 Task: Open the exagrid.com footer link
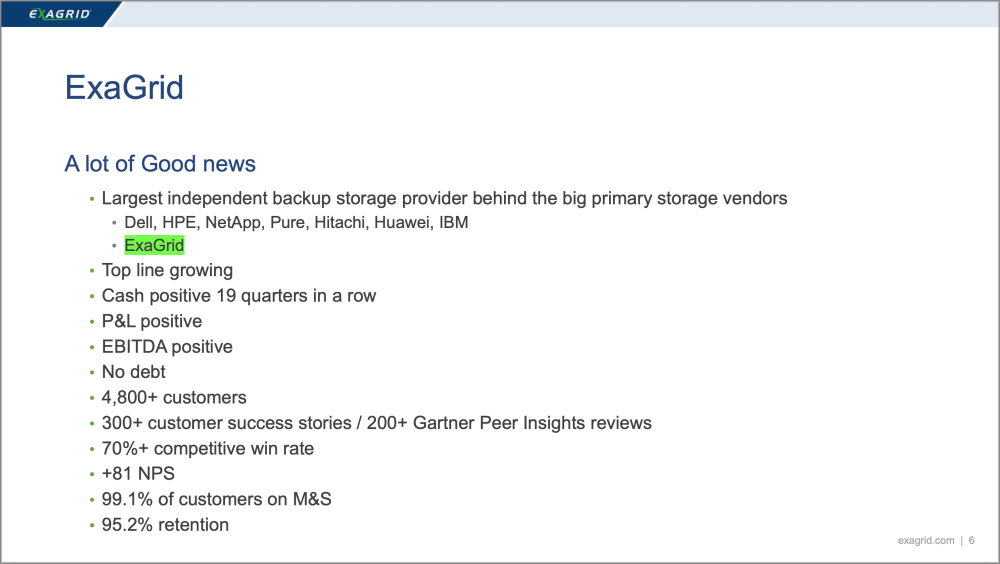926,540
